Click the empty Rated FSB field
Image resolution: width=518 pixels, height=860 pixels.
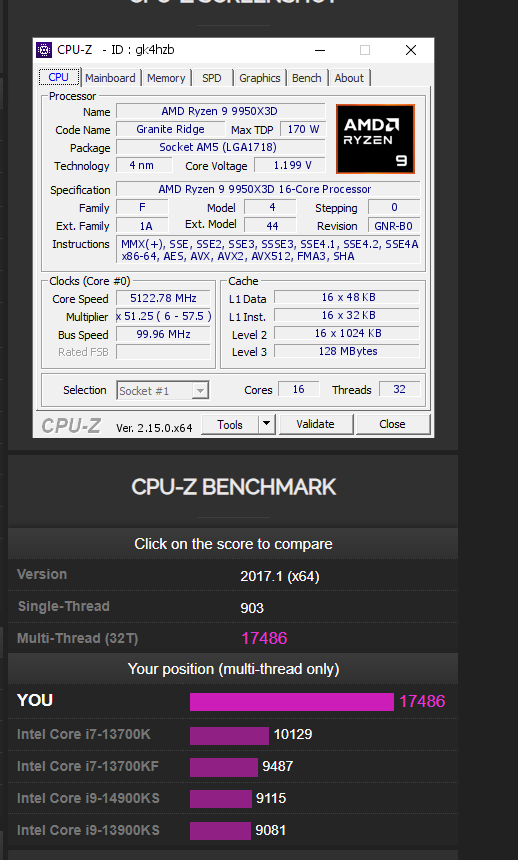click(x=163, y=353)
